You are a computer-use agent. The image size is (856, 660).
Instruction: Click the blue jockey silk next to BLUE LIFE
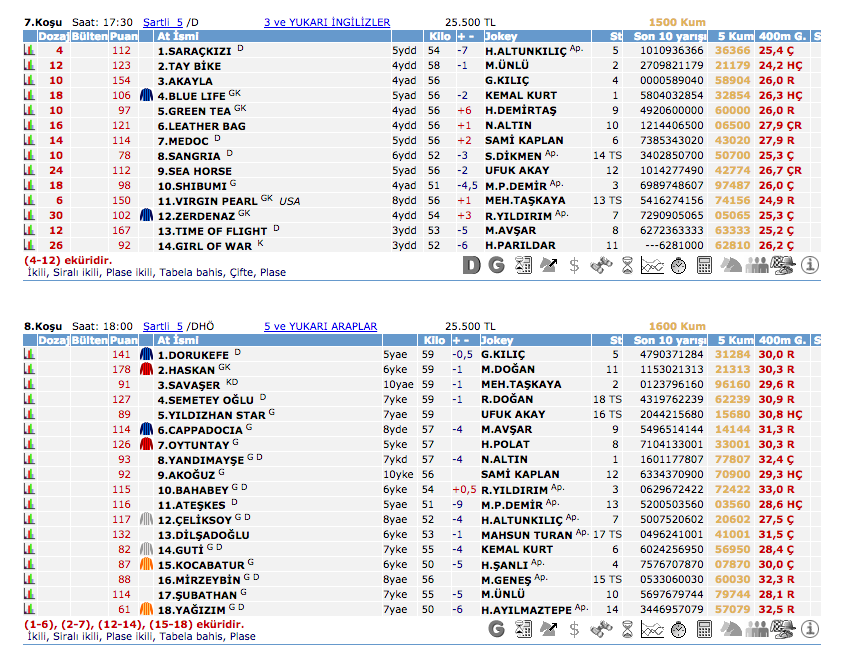point(146,96)
